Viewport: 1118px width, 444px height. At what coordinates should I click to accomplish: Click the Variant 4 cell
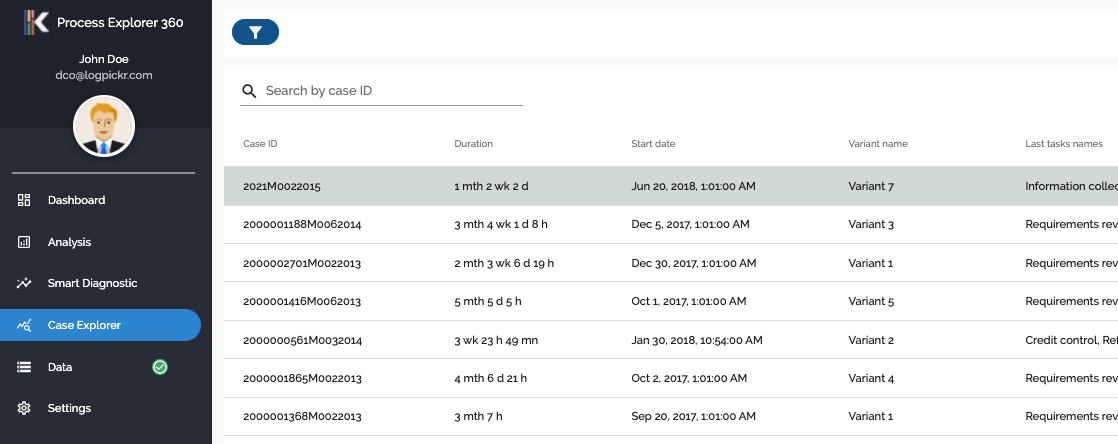coord(871,378)
